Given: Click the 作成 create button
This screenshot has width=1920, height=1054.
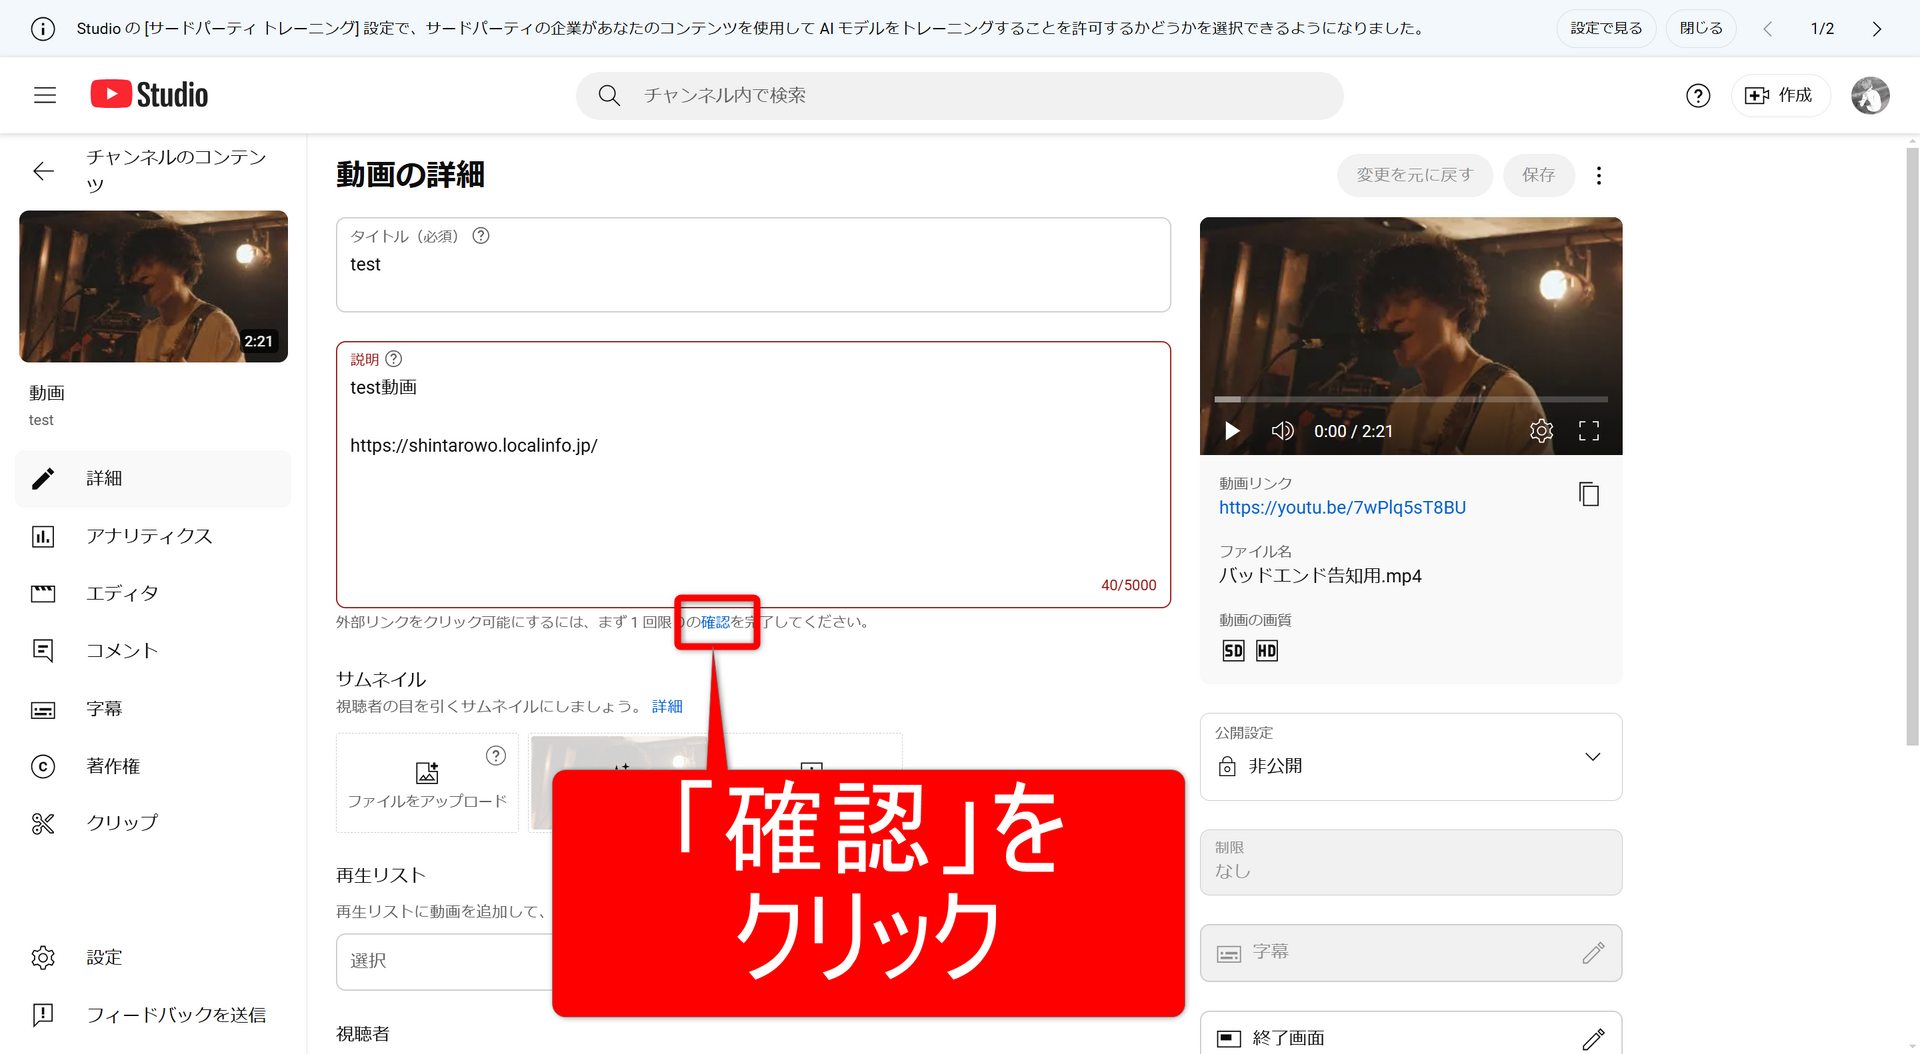Looking at the screenshot, I should (x=1780, y=95).
